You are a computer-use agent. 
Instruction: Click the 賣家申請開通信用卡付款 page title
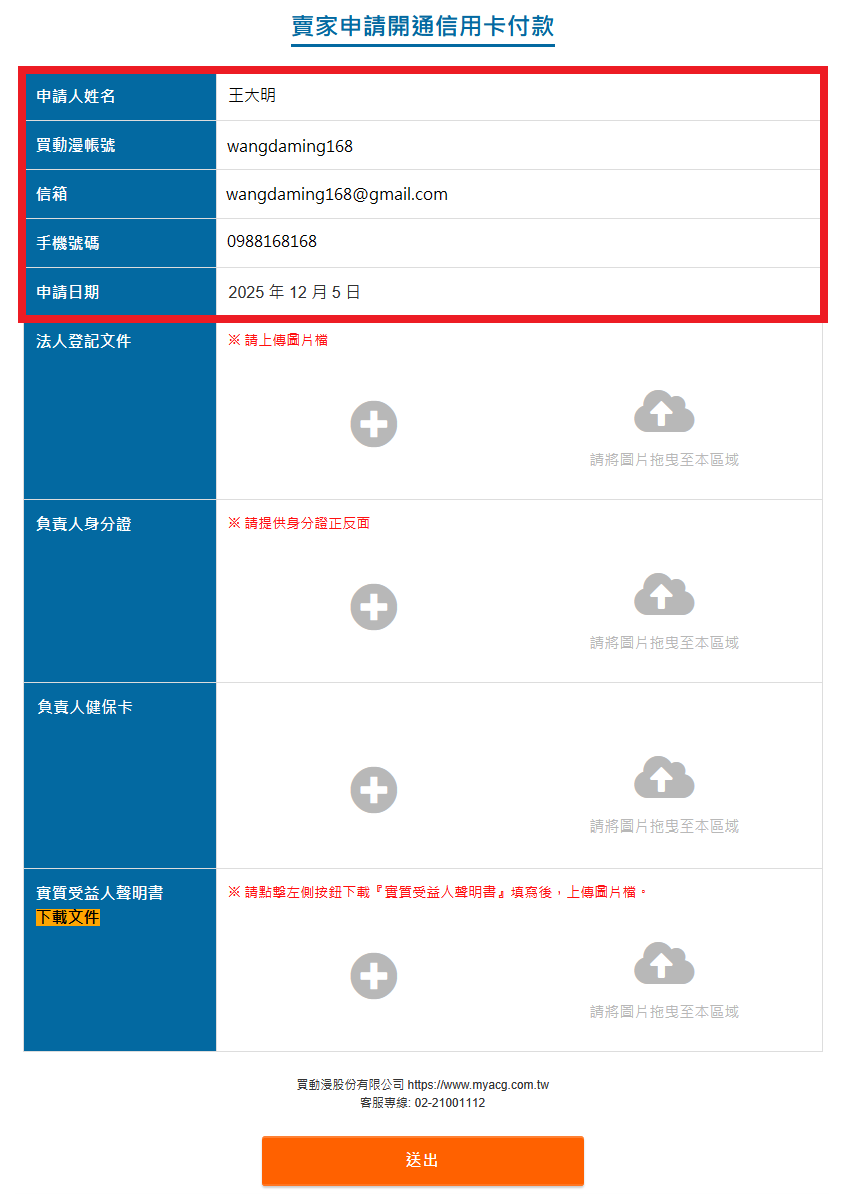(x=422, y=27)
